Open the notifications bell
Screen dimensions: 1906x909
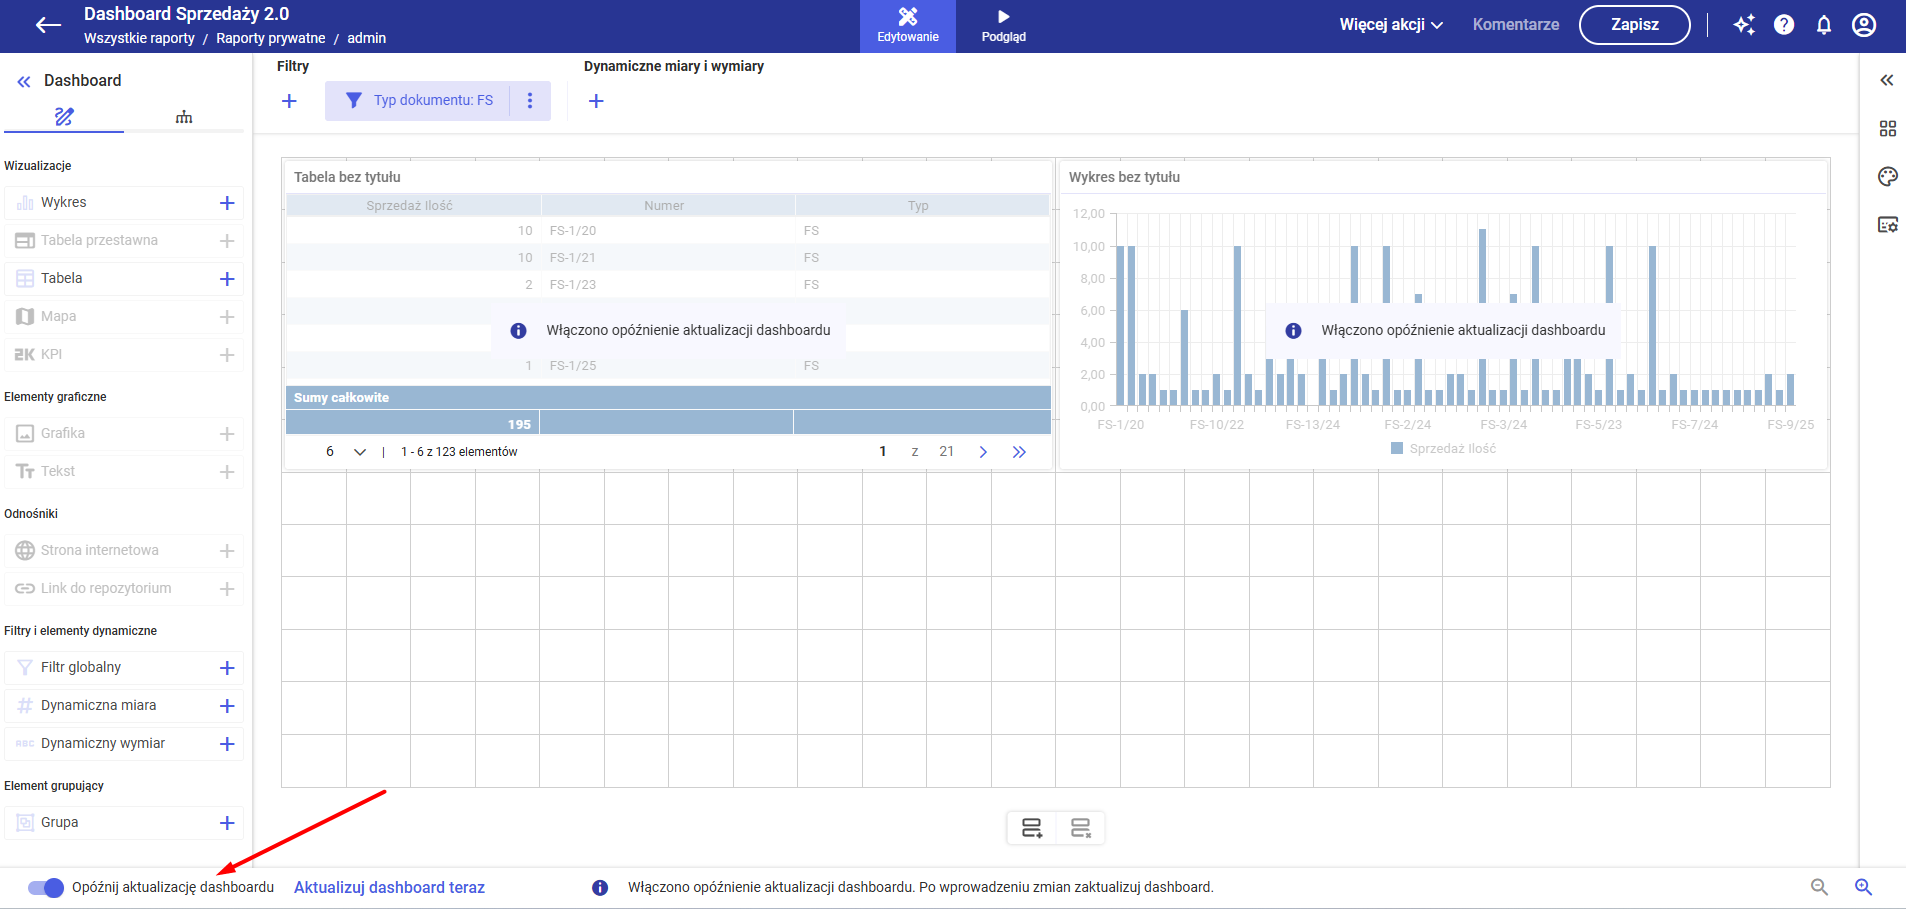[1824, 25]
